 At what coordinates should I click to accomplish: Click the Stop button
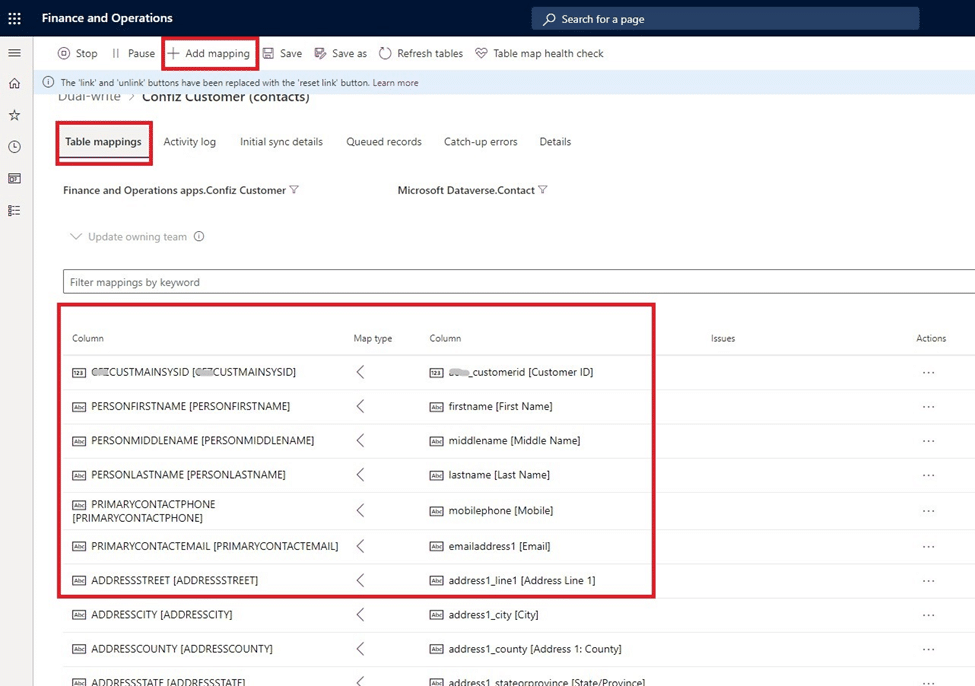coord(78,53)
